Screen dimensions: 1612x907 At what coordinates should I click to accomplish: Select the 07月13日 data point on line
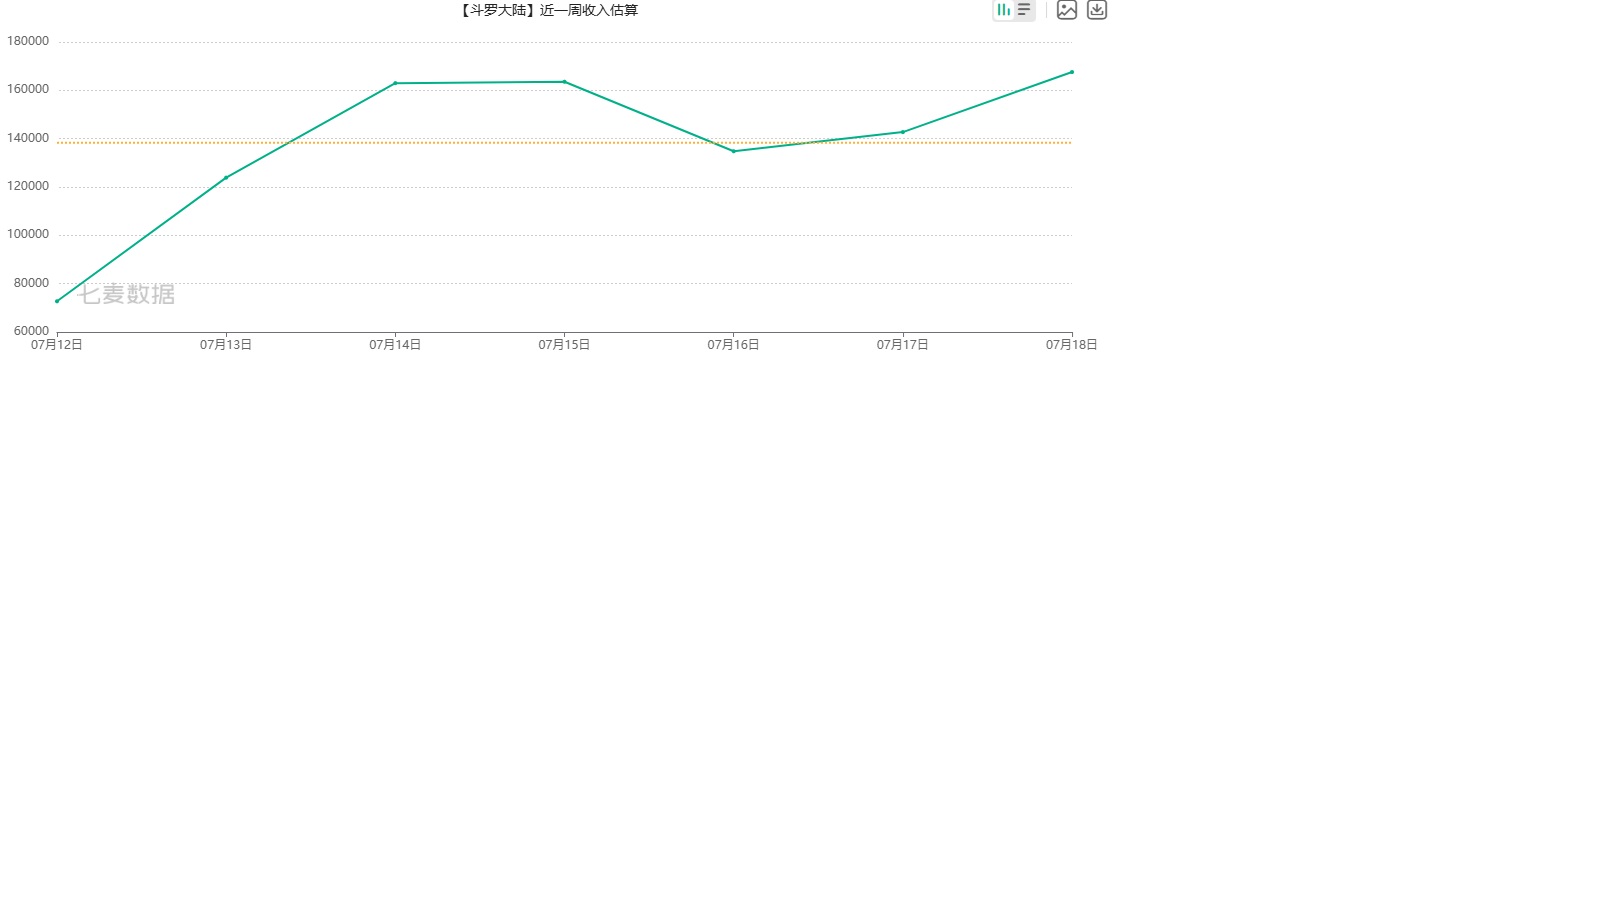226,178
